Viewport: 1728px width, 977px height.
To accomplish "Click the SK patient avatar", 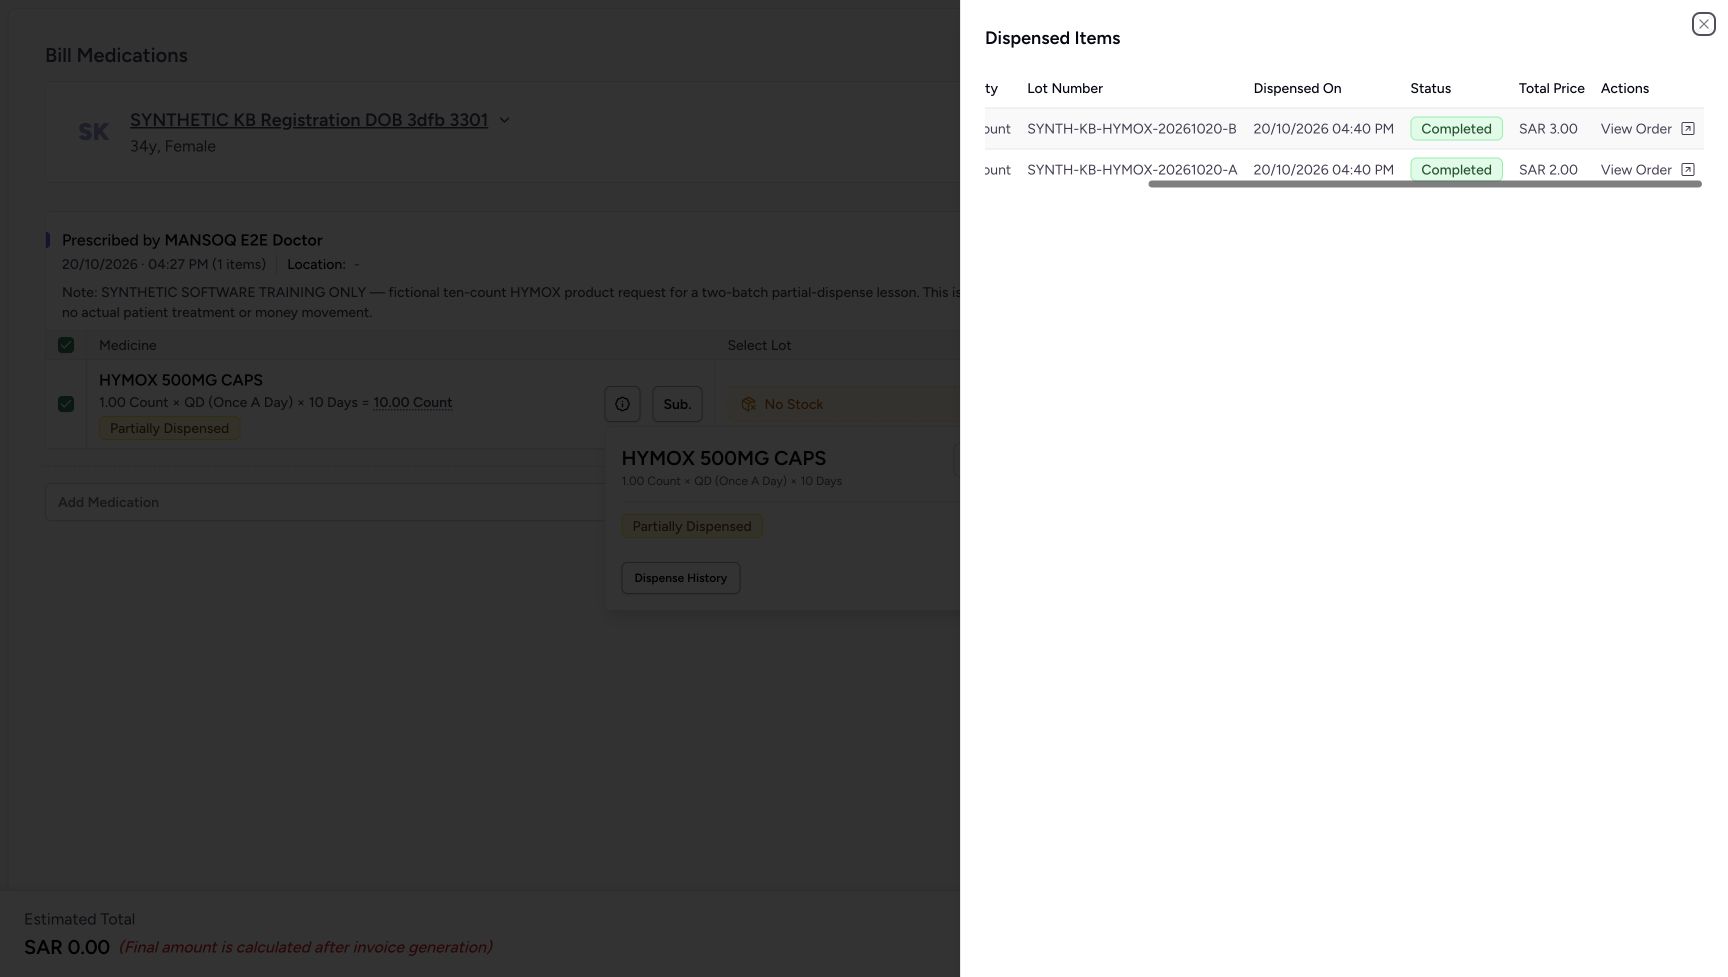I will [93, 131].
